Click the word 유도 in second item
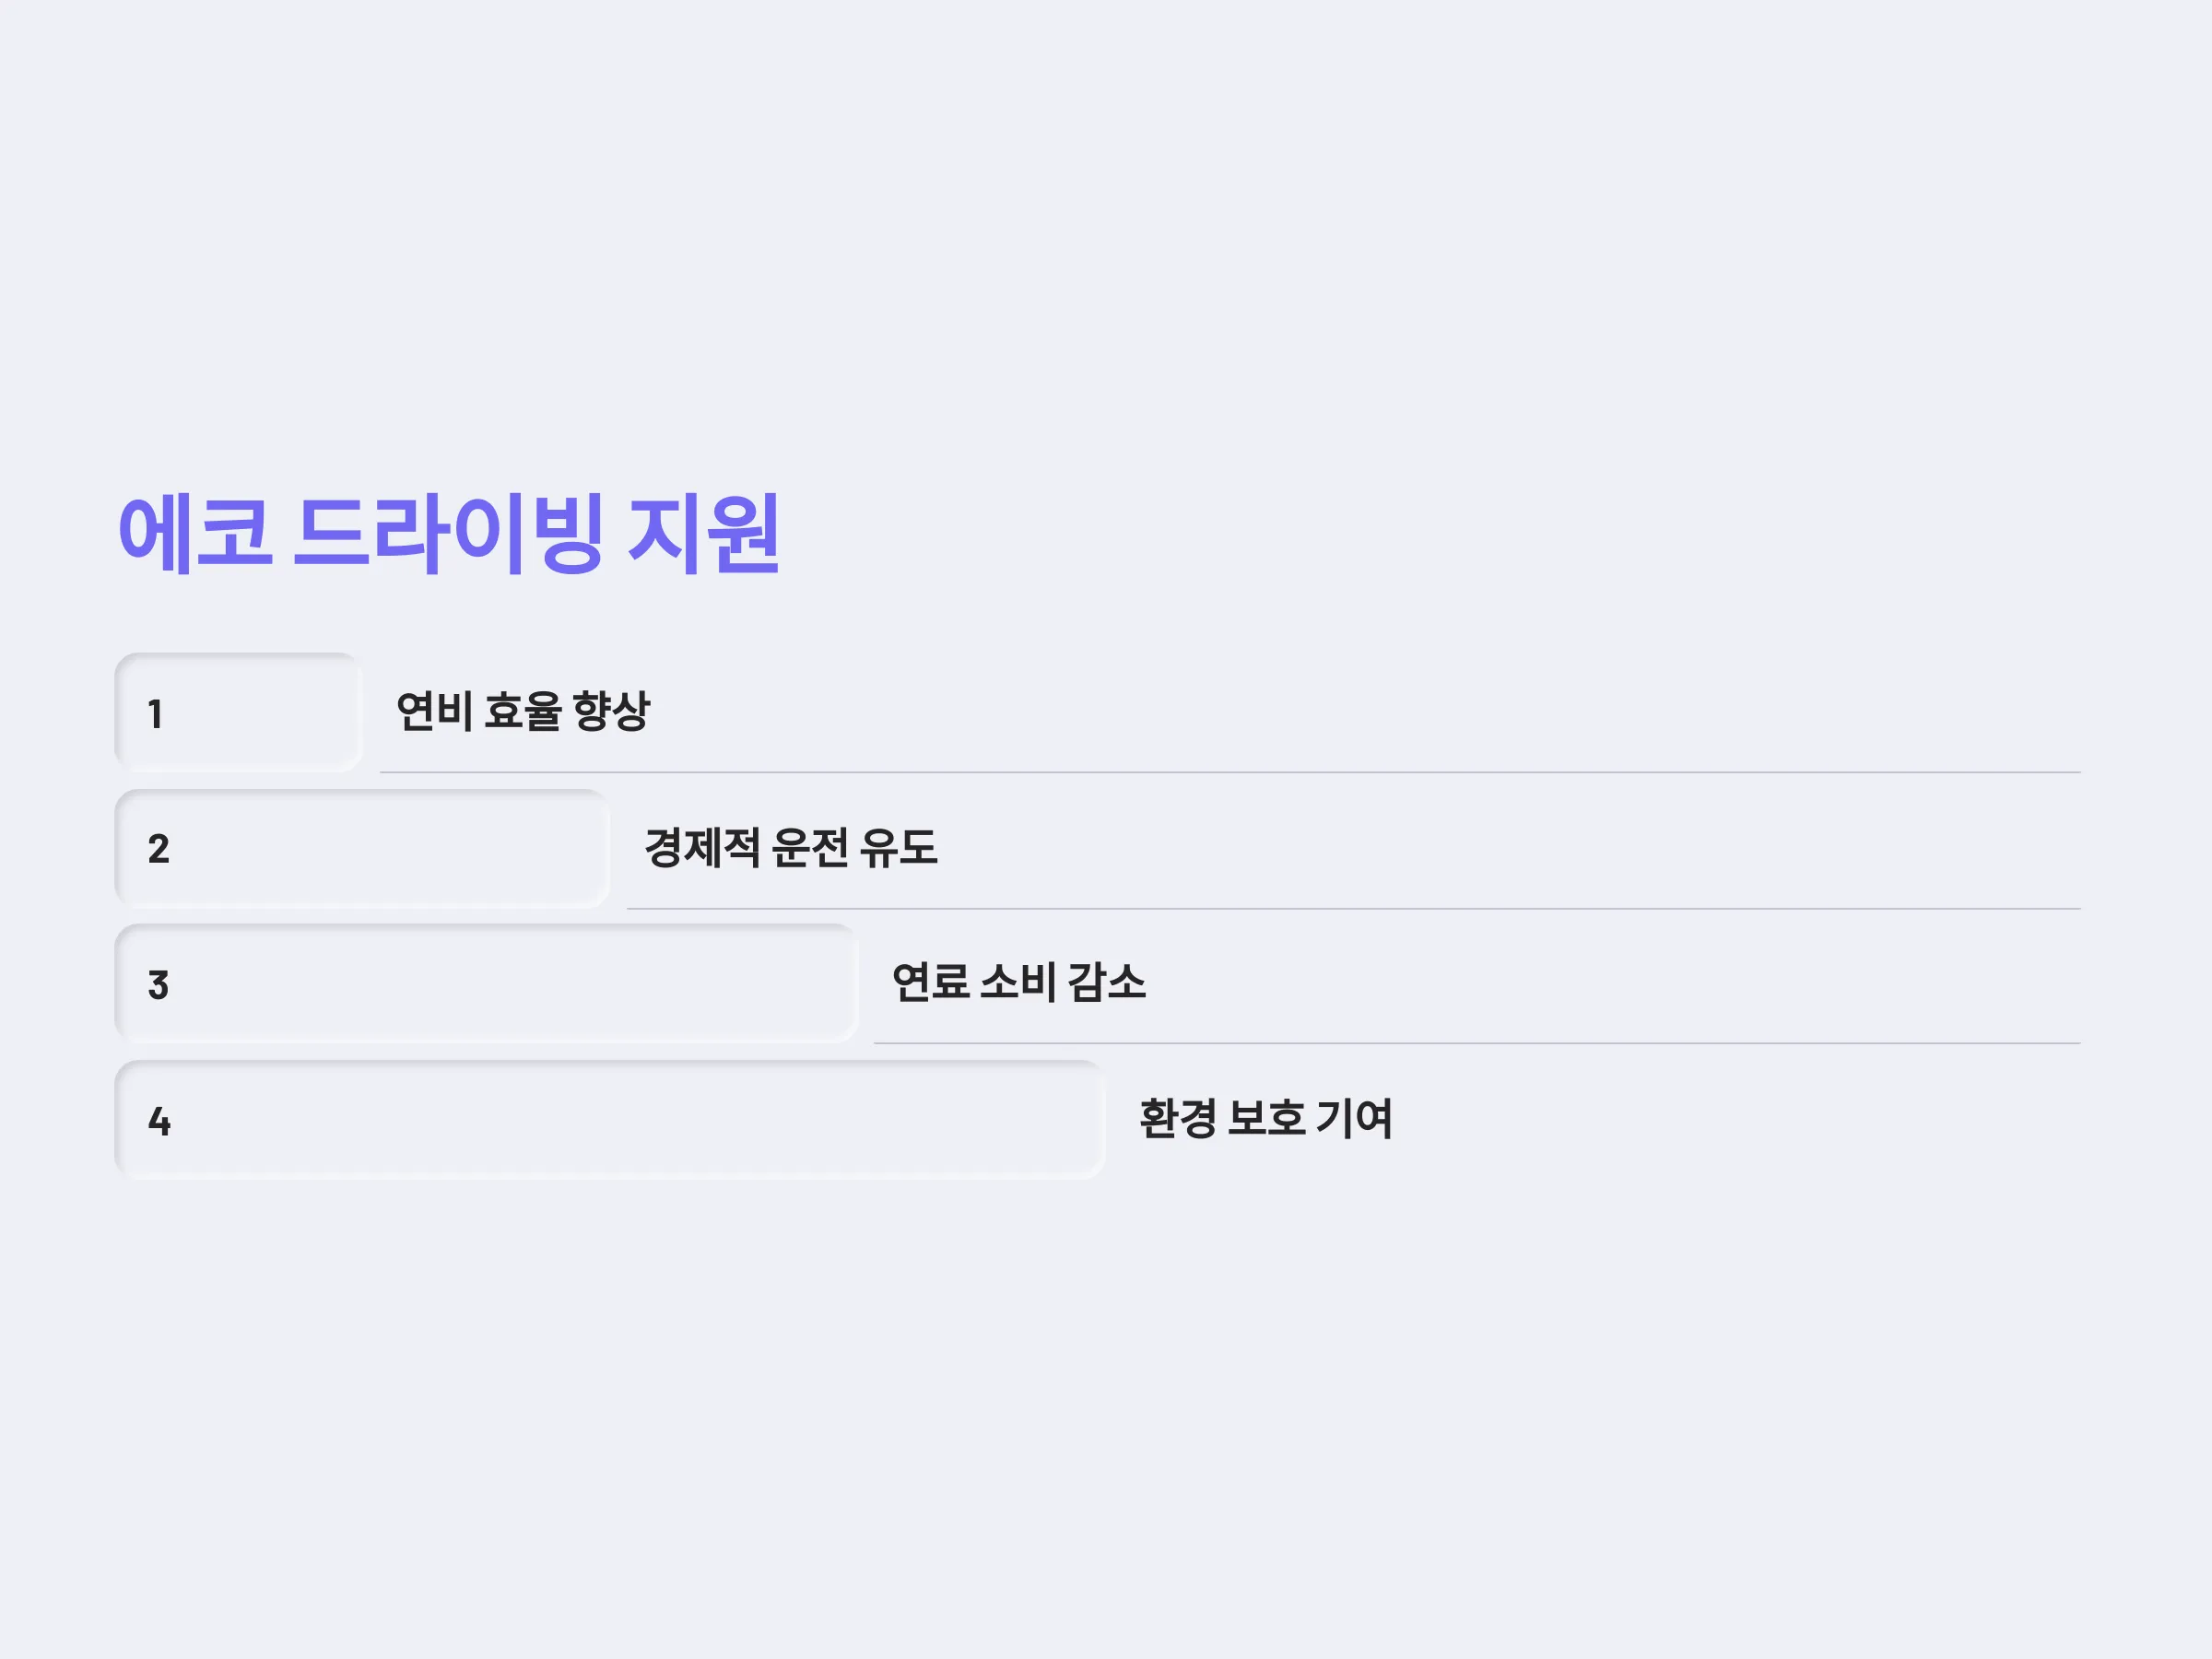Screen dimensions: 2212x1659 [x=899, y=848]
